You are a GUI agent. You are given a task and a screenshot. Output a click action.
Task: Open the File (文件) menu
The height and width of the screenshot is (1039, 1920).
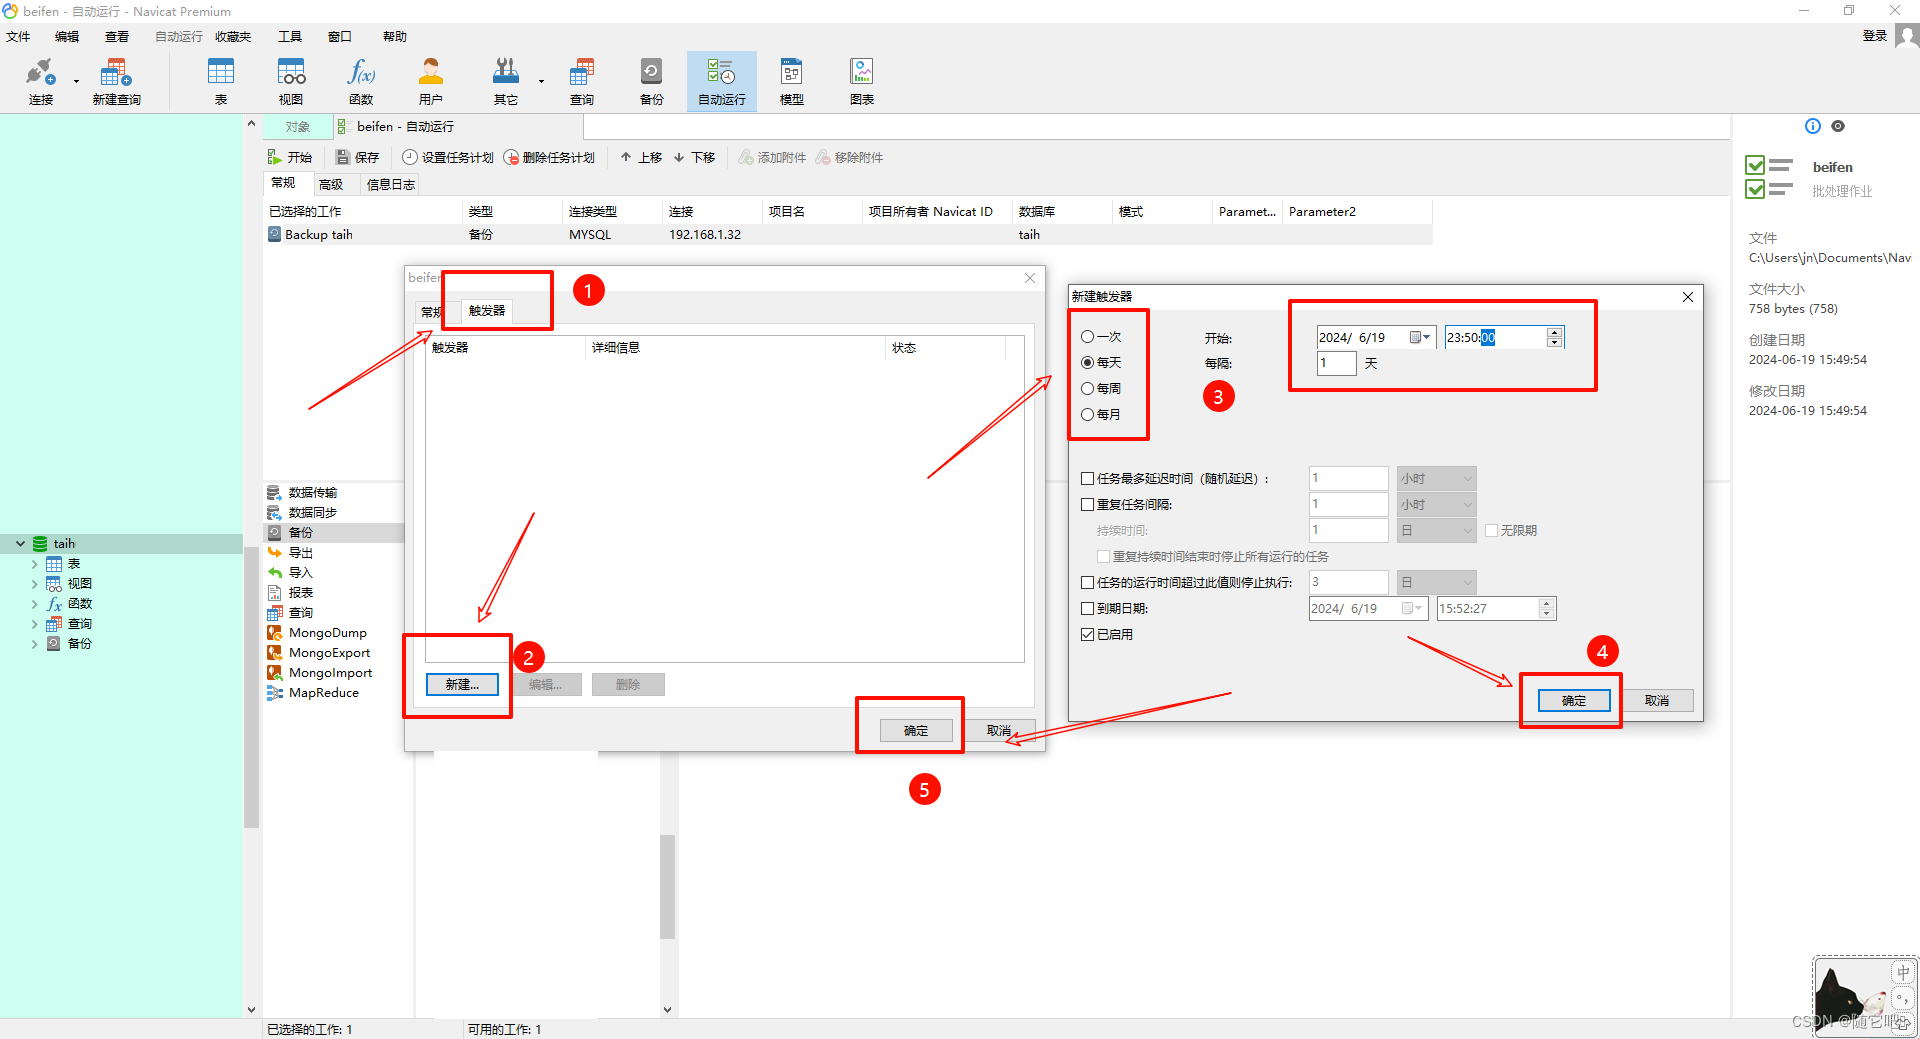18,36
